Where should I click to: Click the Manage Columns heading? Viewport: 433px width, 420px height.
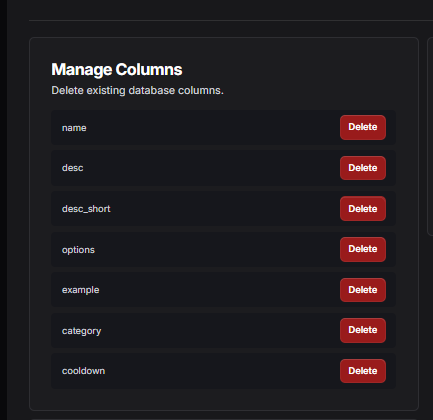[117, 70]
